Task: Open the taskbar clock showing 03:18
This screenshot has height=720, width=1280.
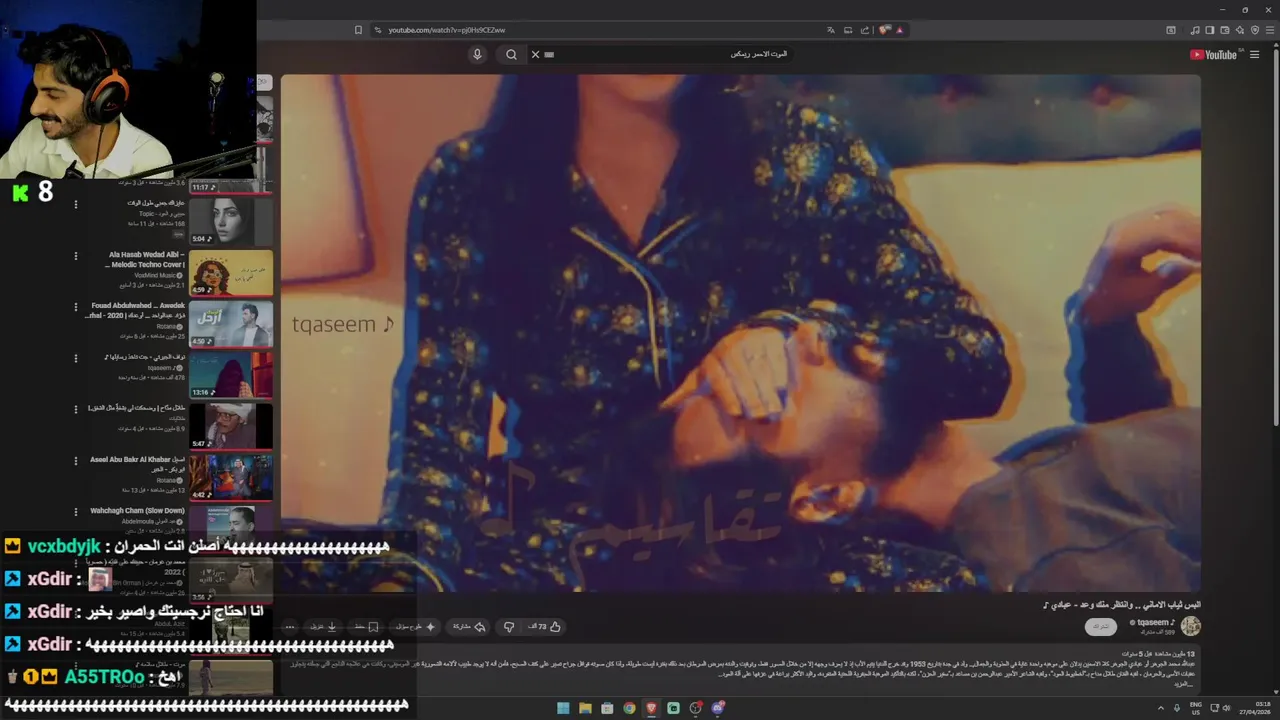Action: tap(1253, 708)
